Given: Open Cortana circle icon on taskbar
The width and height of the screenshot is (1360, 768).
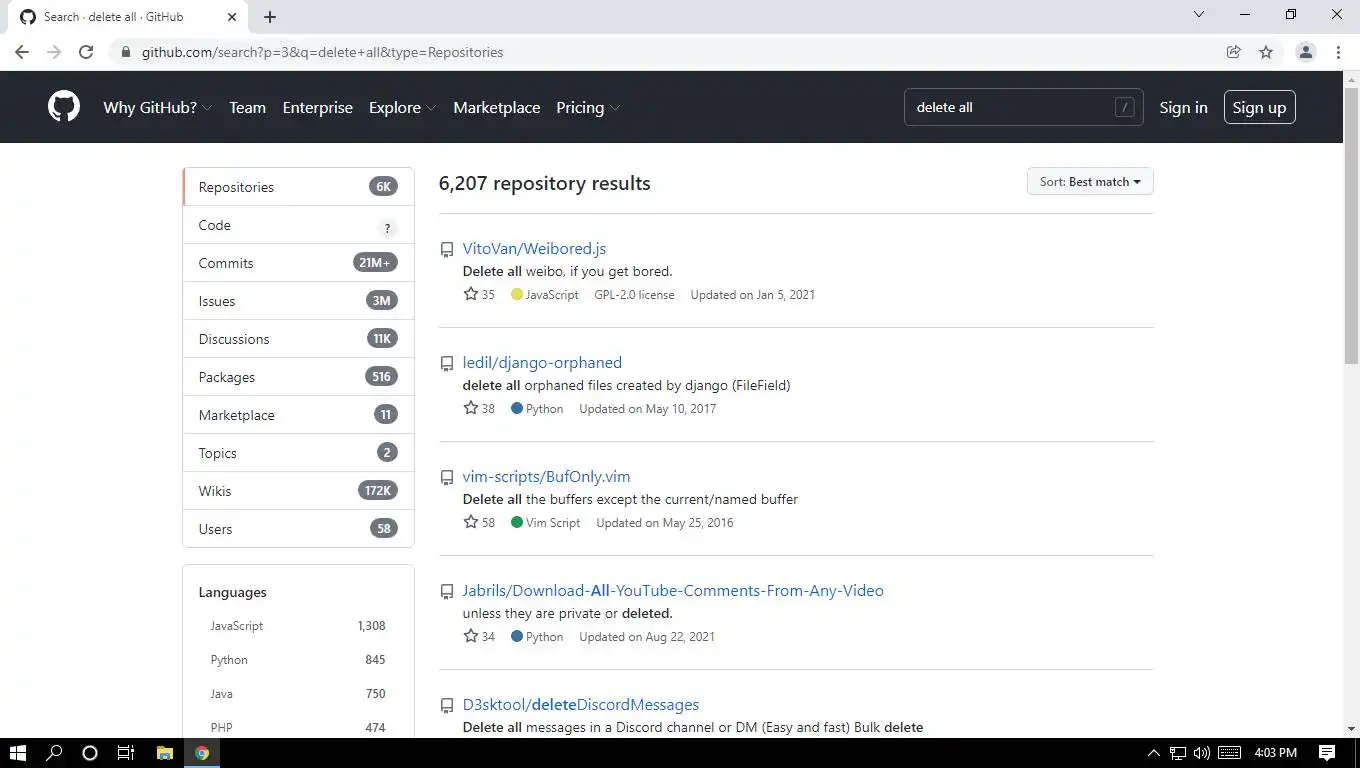Looking at the screenshot, I should (89, 753).
